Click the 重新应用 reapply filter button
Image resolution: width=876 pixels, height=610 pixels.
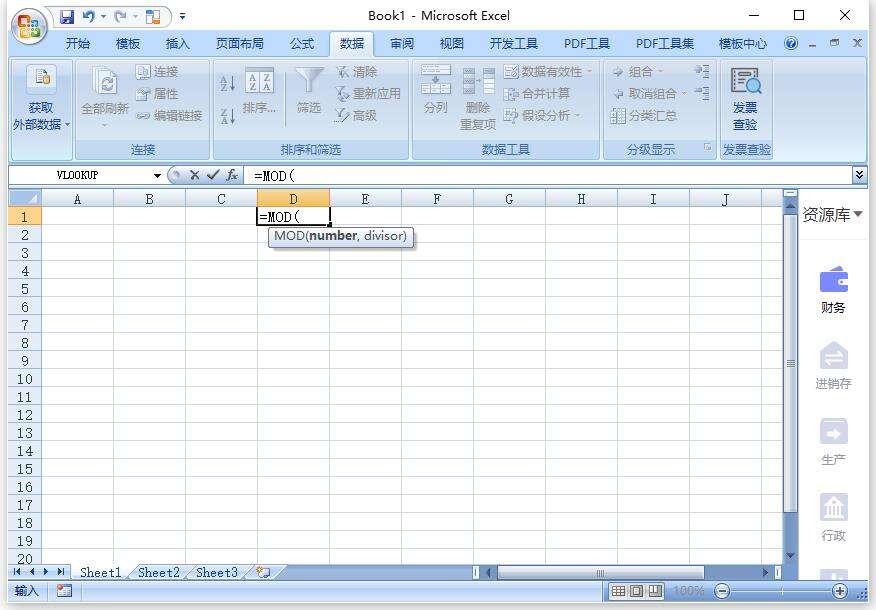coord(368,93)
